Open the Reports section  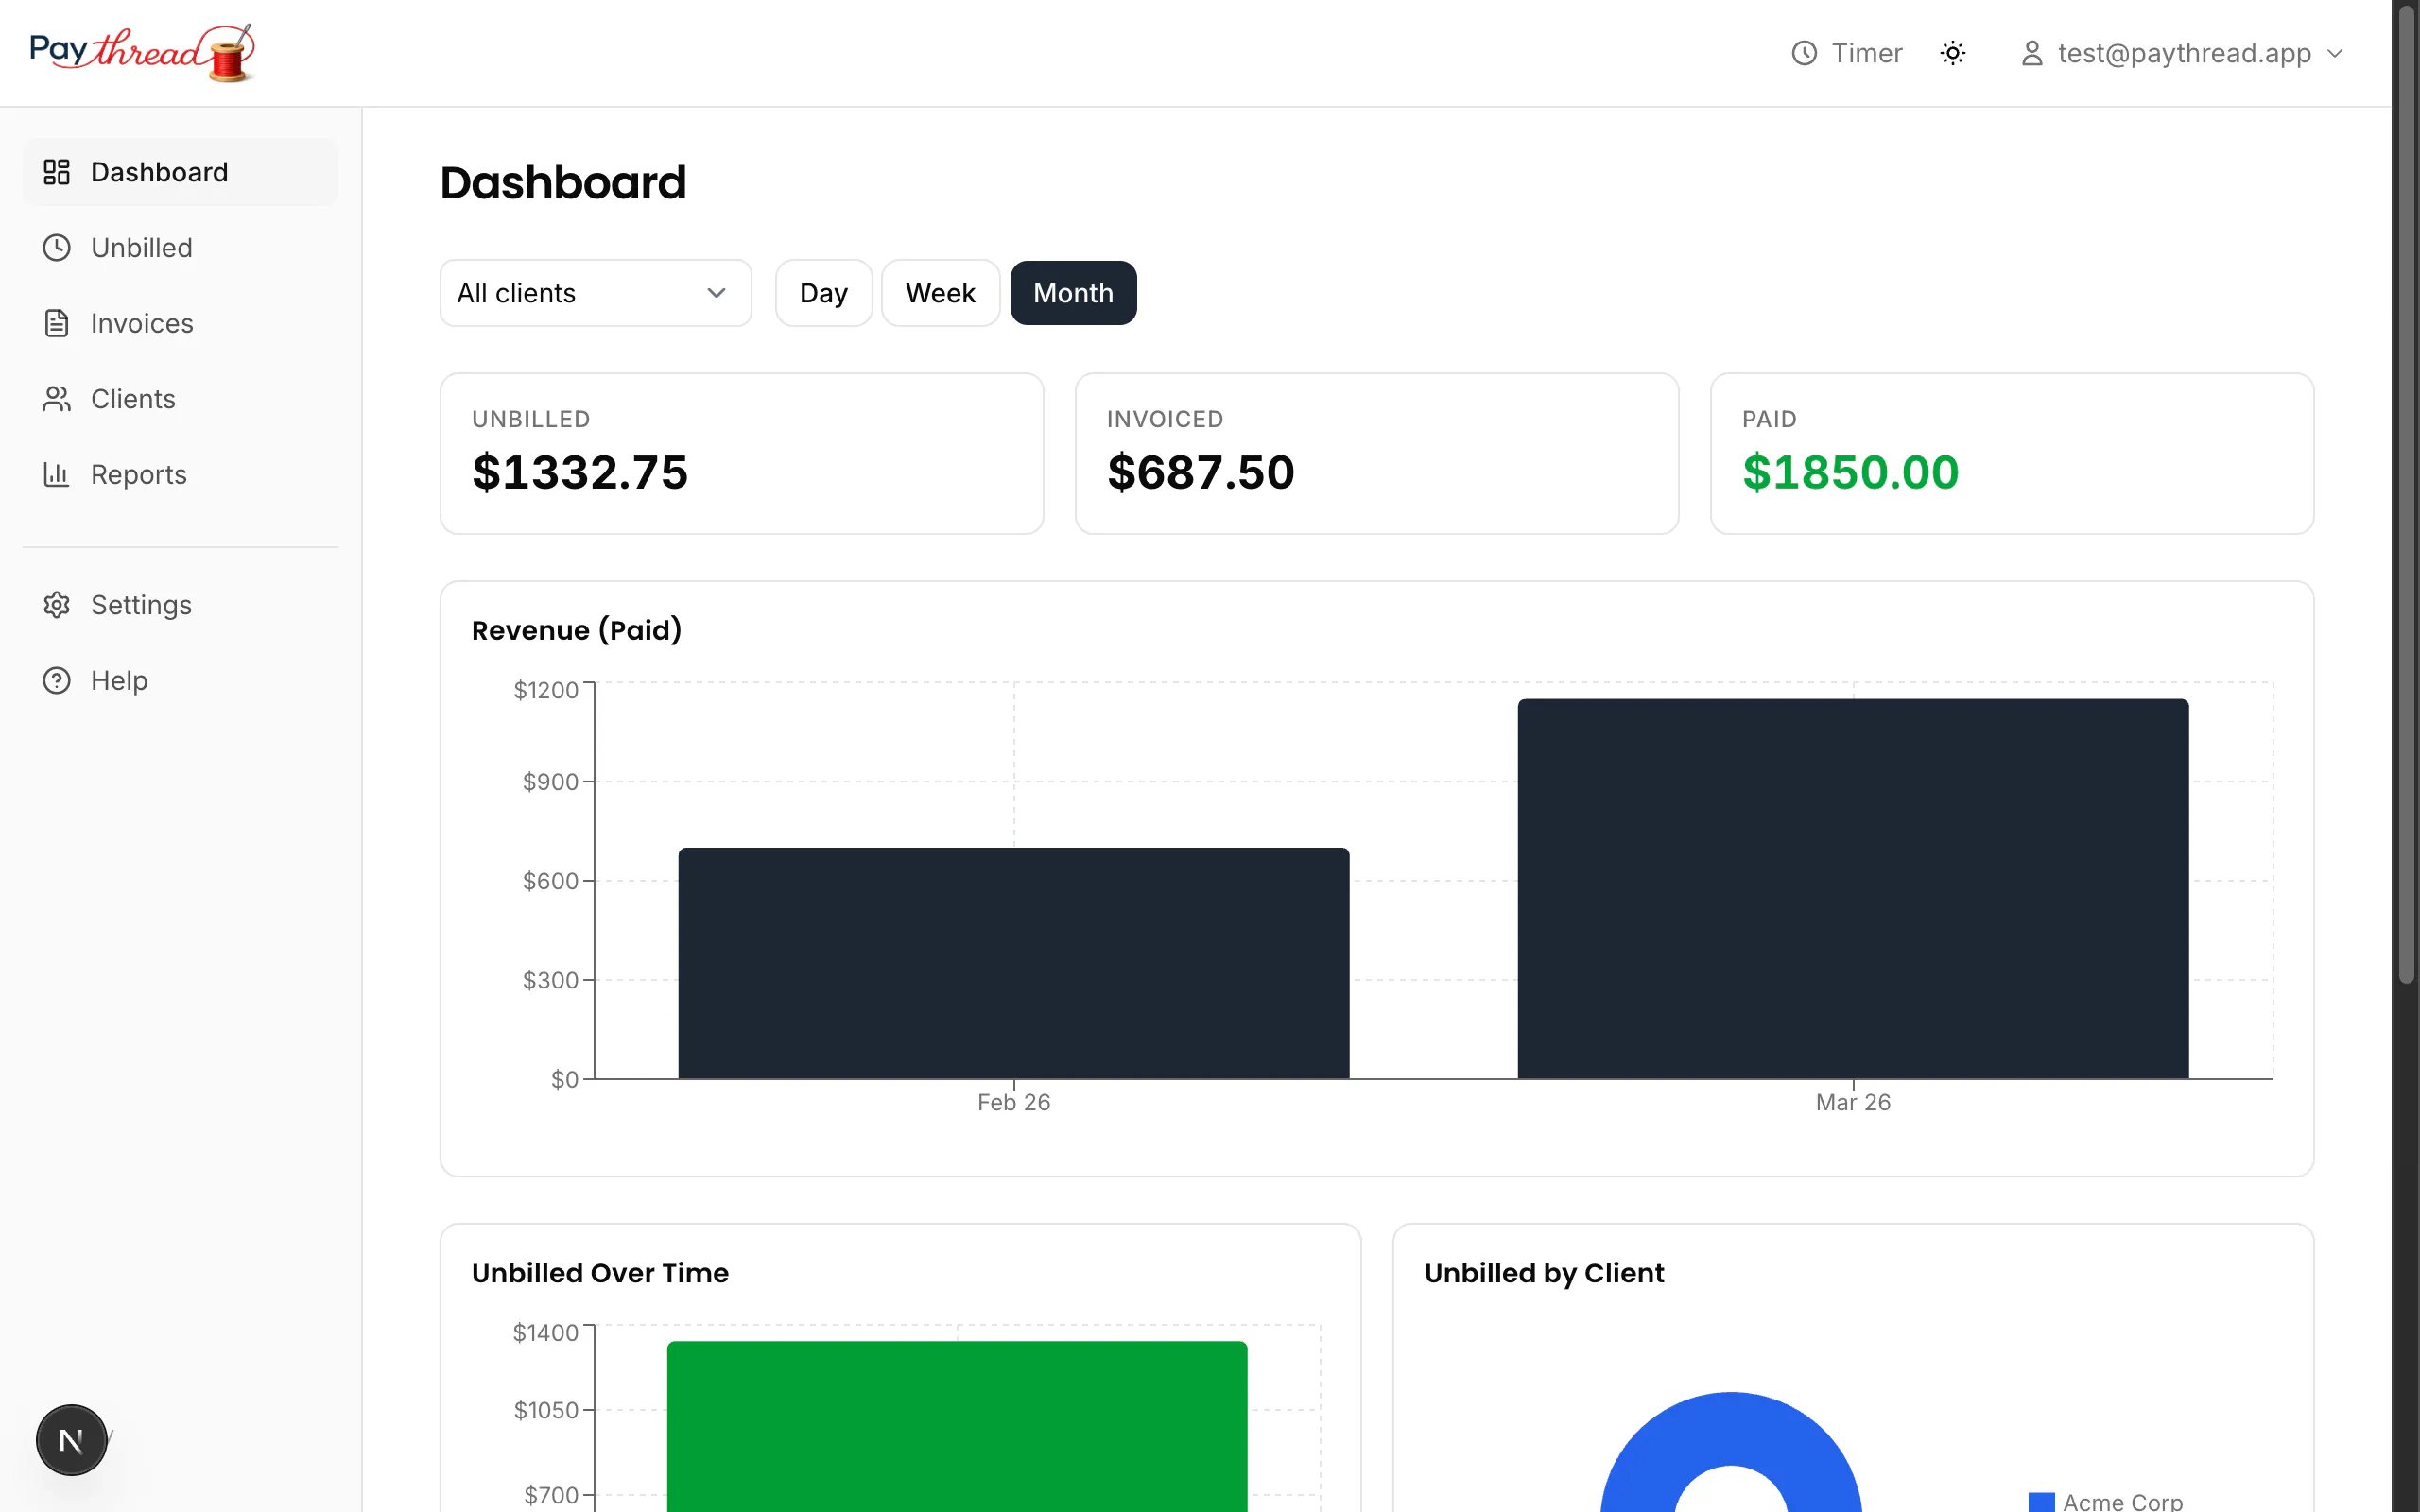[x=180, y=474]
